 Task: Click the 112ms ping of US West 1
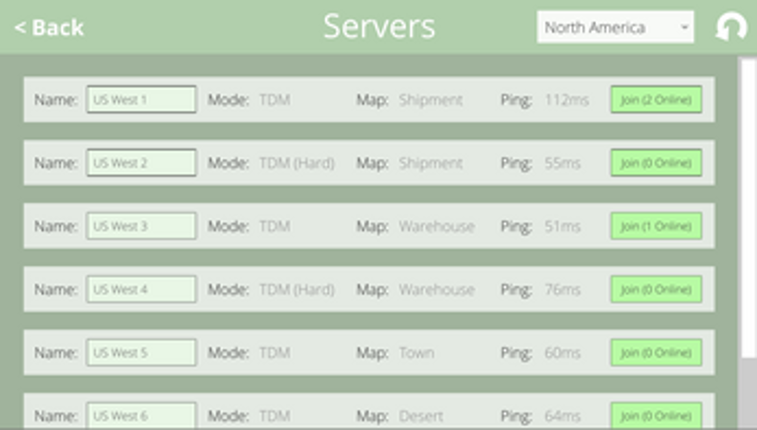[567, 100]
